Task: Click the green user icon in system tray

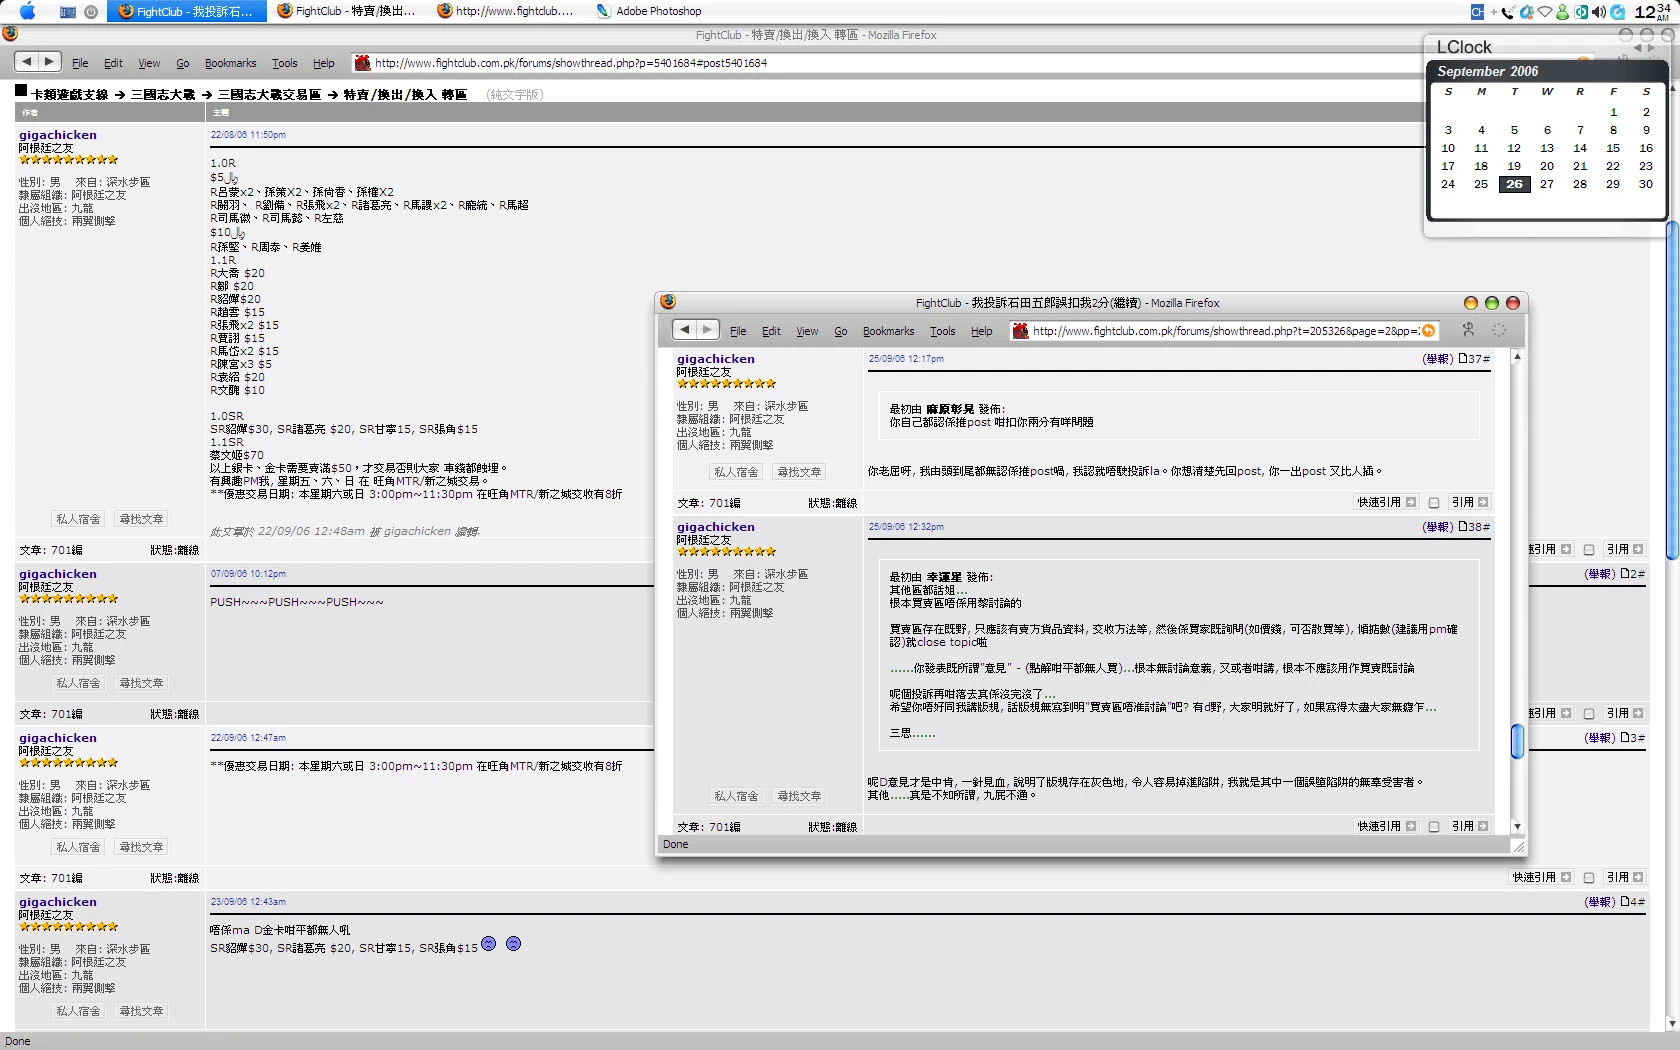Action: point(1563,12)
